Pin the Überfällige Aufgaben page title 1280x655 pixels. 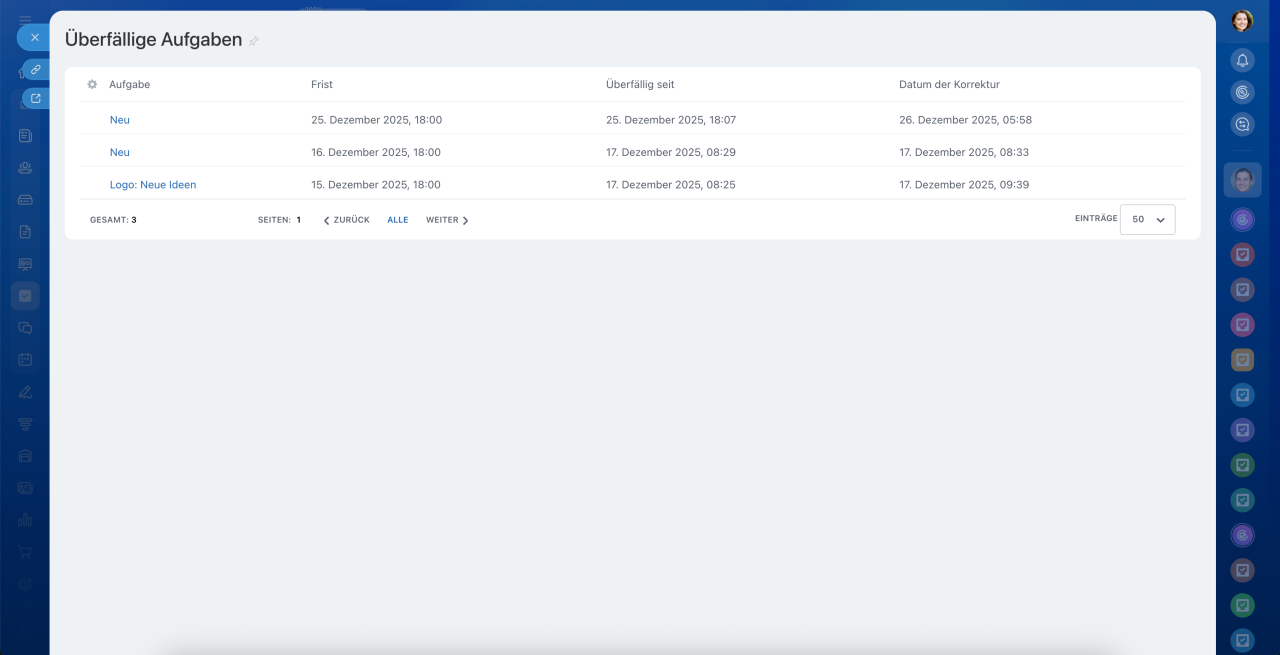tap(254, 41)
